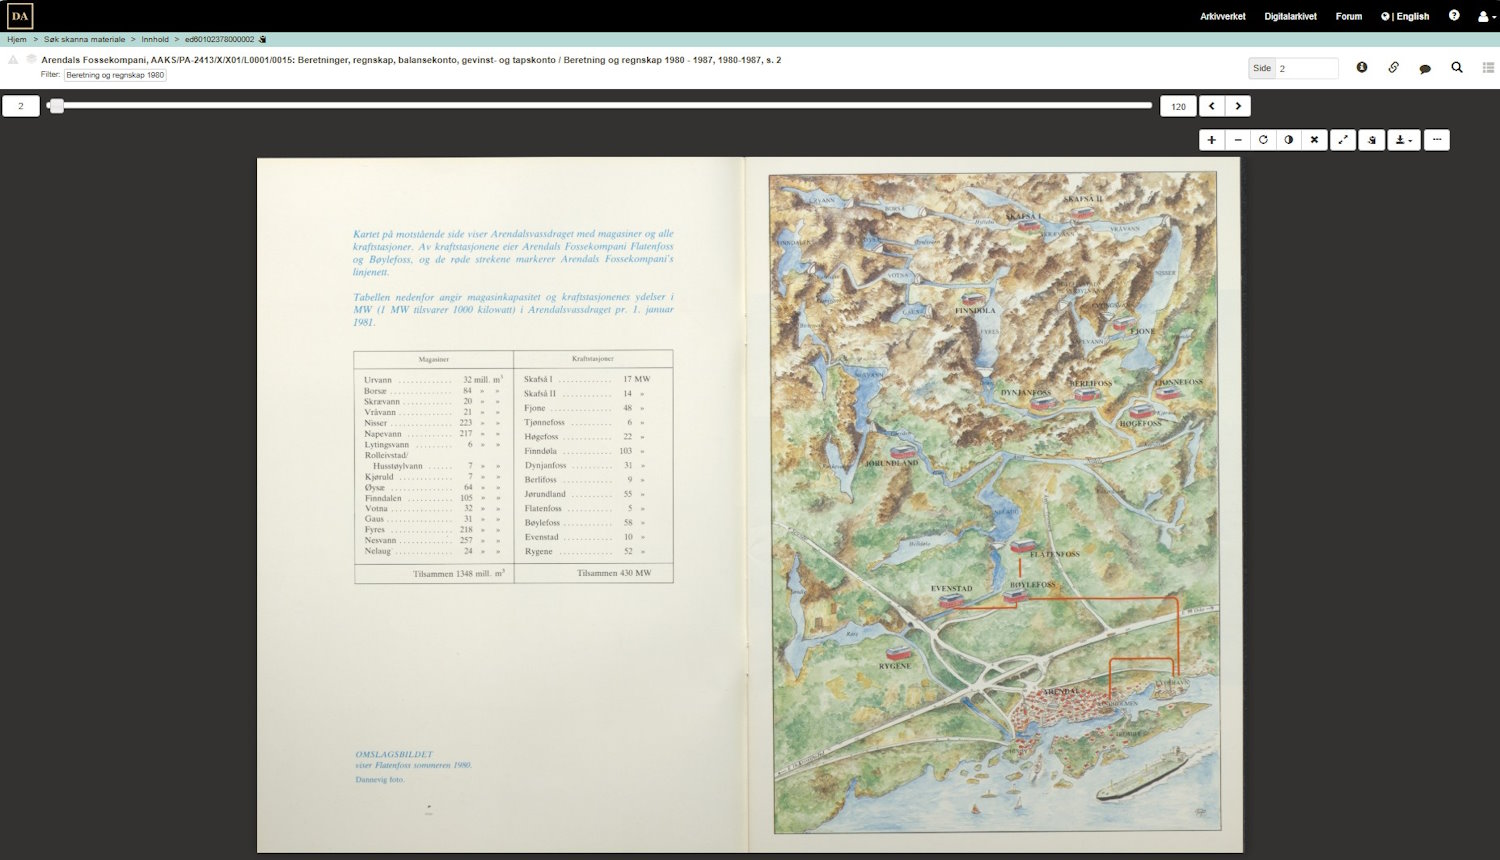
Task: Open the Filter Beretning og regnskap 1980 selector
Action: click(115, 75)
